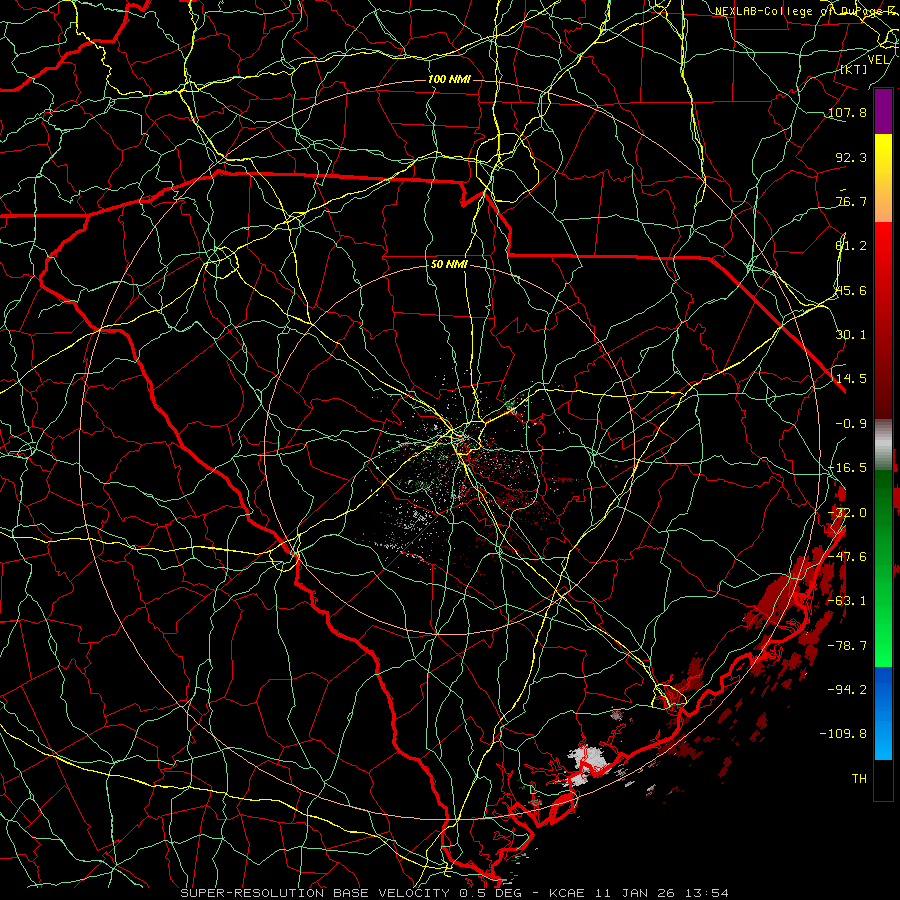This screenshot has width=900, height=900.
Task: Pick the gray segment of the velocity scale
Action: [x=883, y=445]
